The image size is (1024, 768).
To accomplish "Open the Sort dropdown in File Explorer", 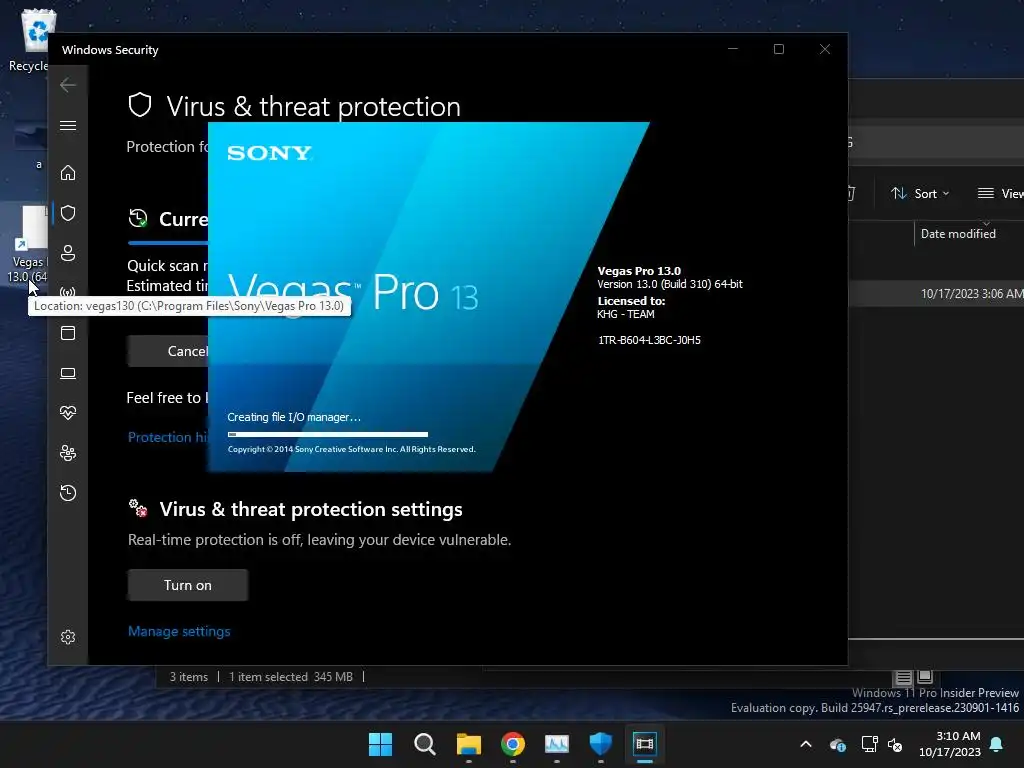I will (920, 194).
